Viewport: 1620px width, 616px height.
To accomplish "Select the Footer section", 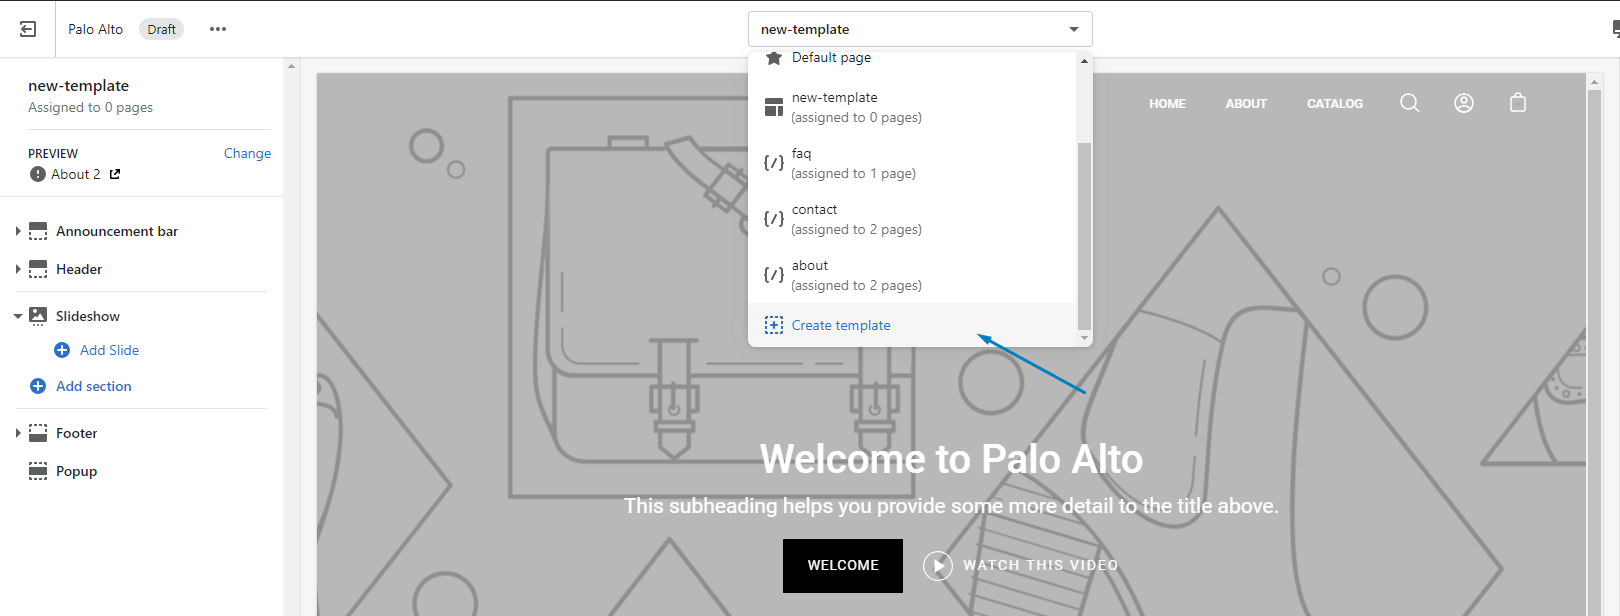I will (x=77, y=433).
